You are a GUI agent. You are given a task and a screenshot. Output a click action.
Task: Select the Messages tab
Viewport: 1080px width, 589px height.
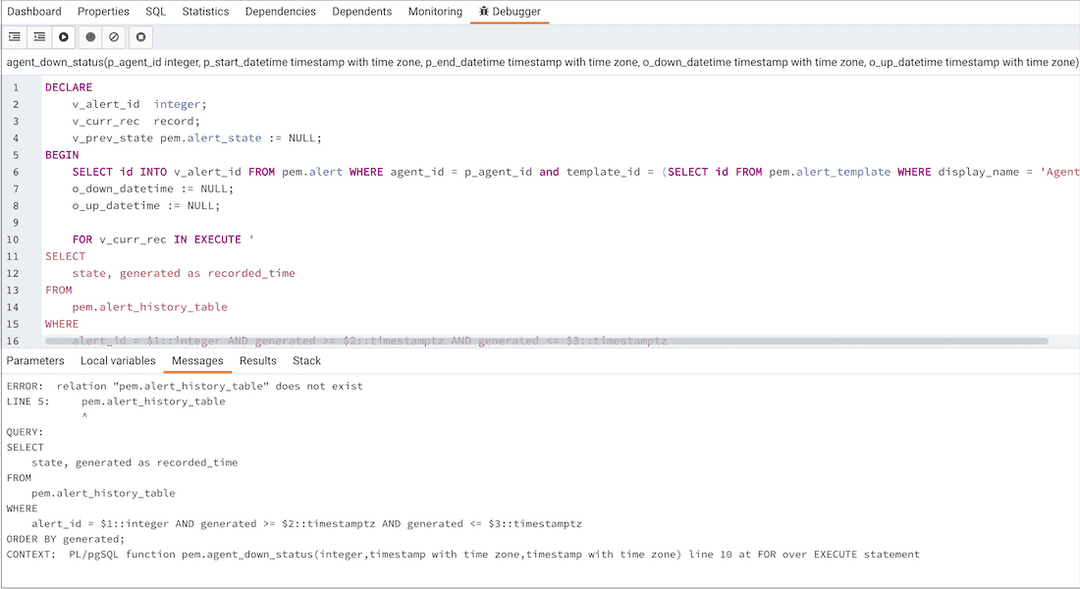[198, 361]
